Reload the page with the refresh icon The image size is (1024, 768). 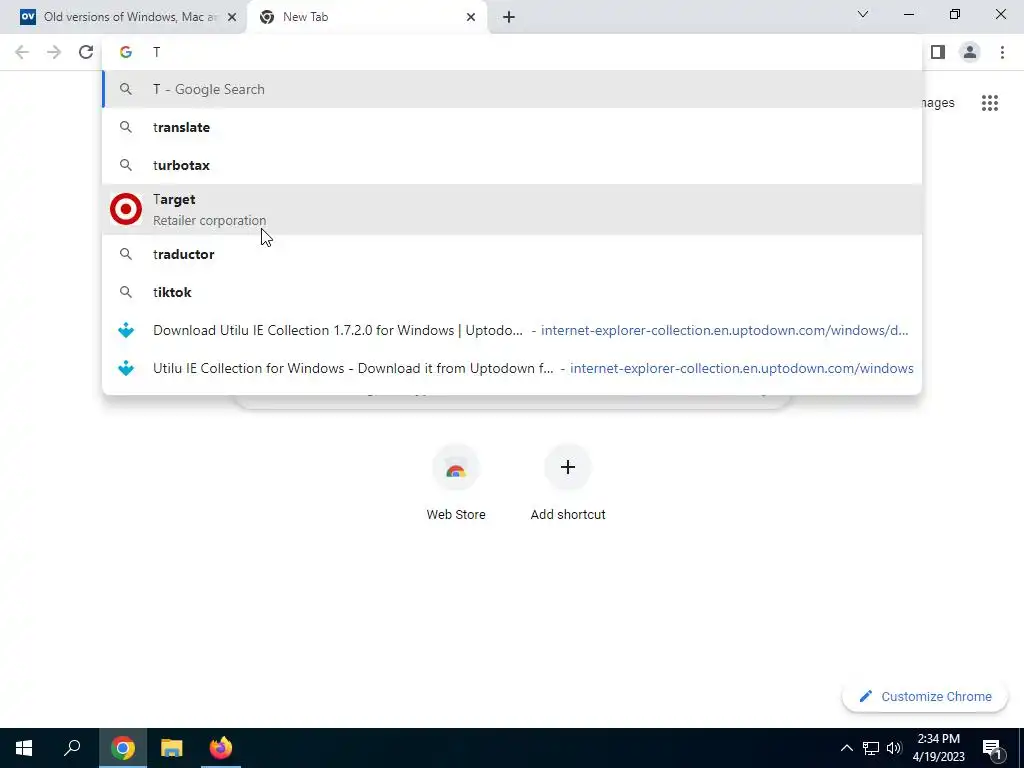86,52
